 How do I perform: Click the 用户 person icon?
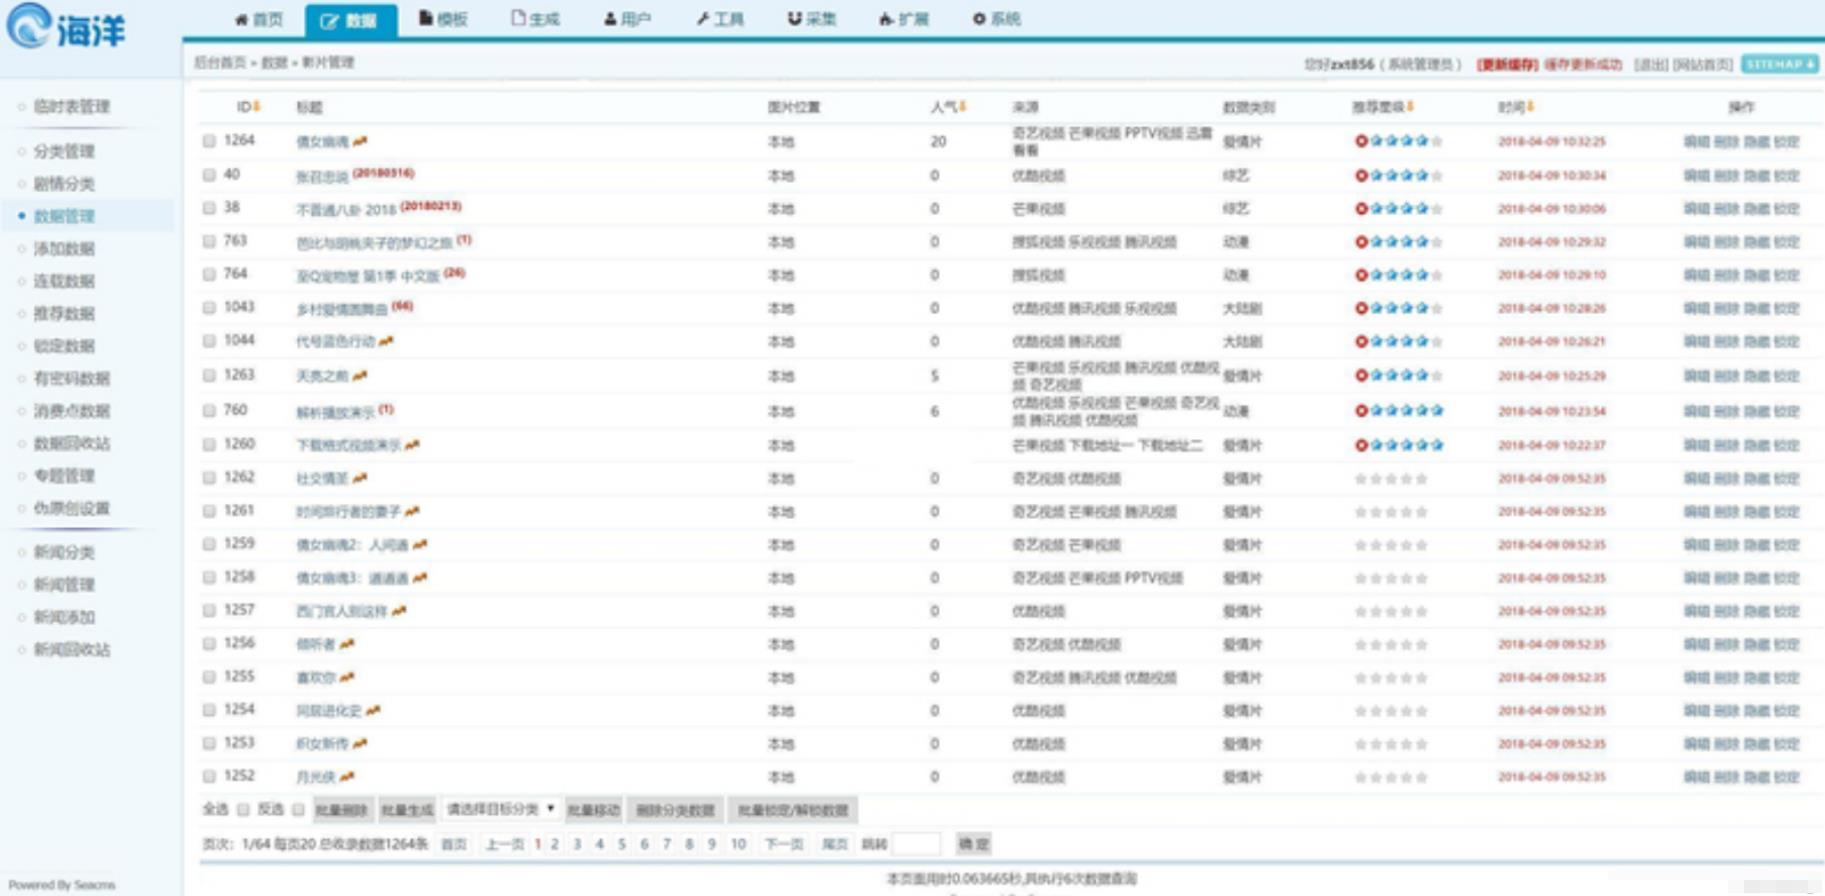click(610, 19)
